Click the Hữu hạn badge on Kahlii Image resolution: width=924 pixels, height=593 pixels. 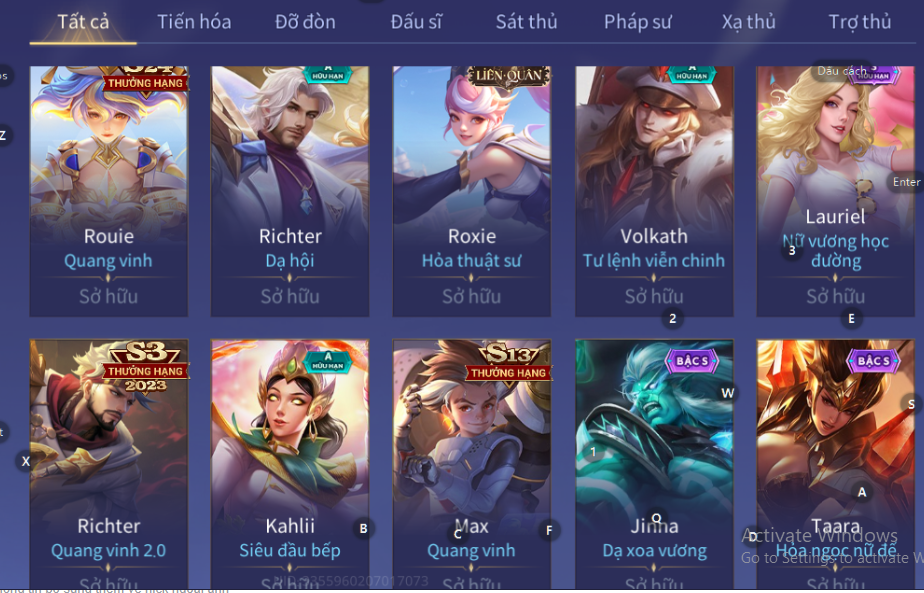tap(328, 360)
